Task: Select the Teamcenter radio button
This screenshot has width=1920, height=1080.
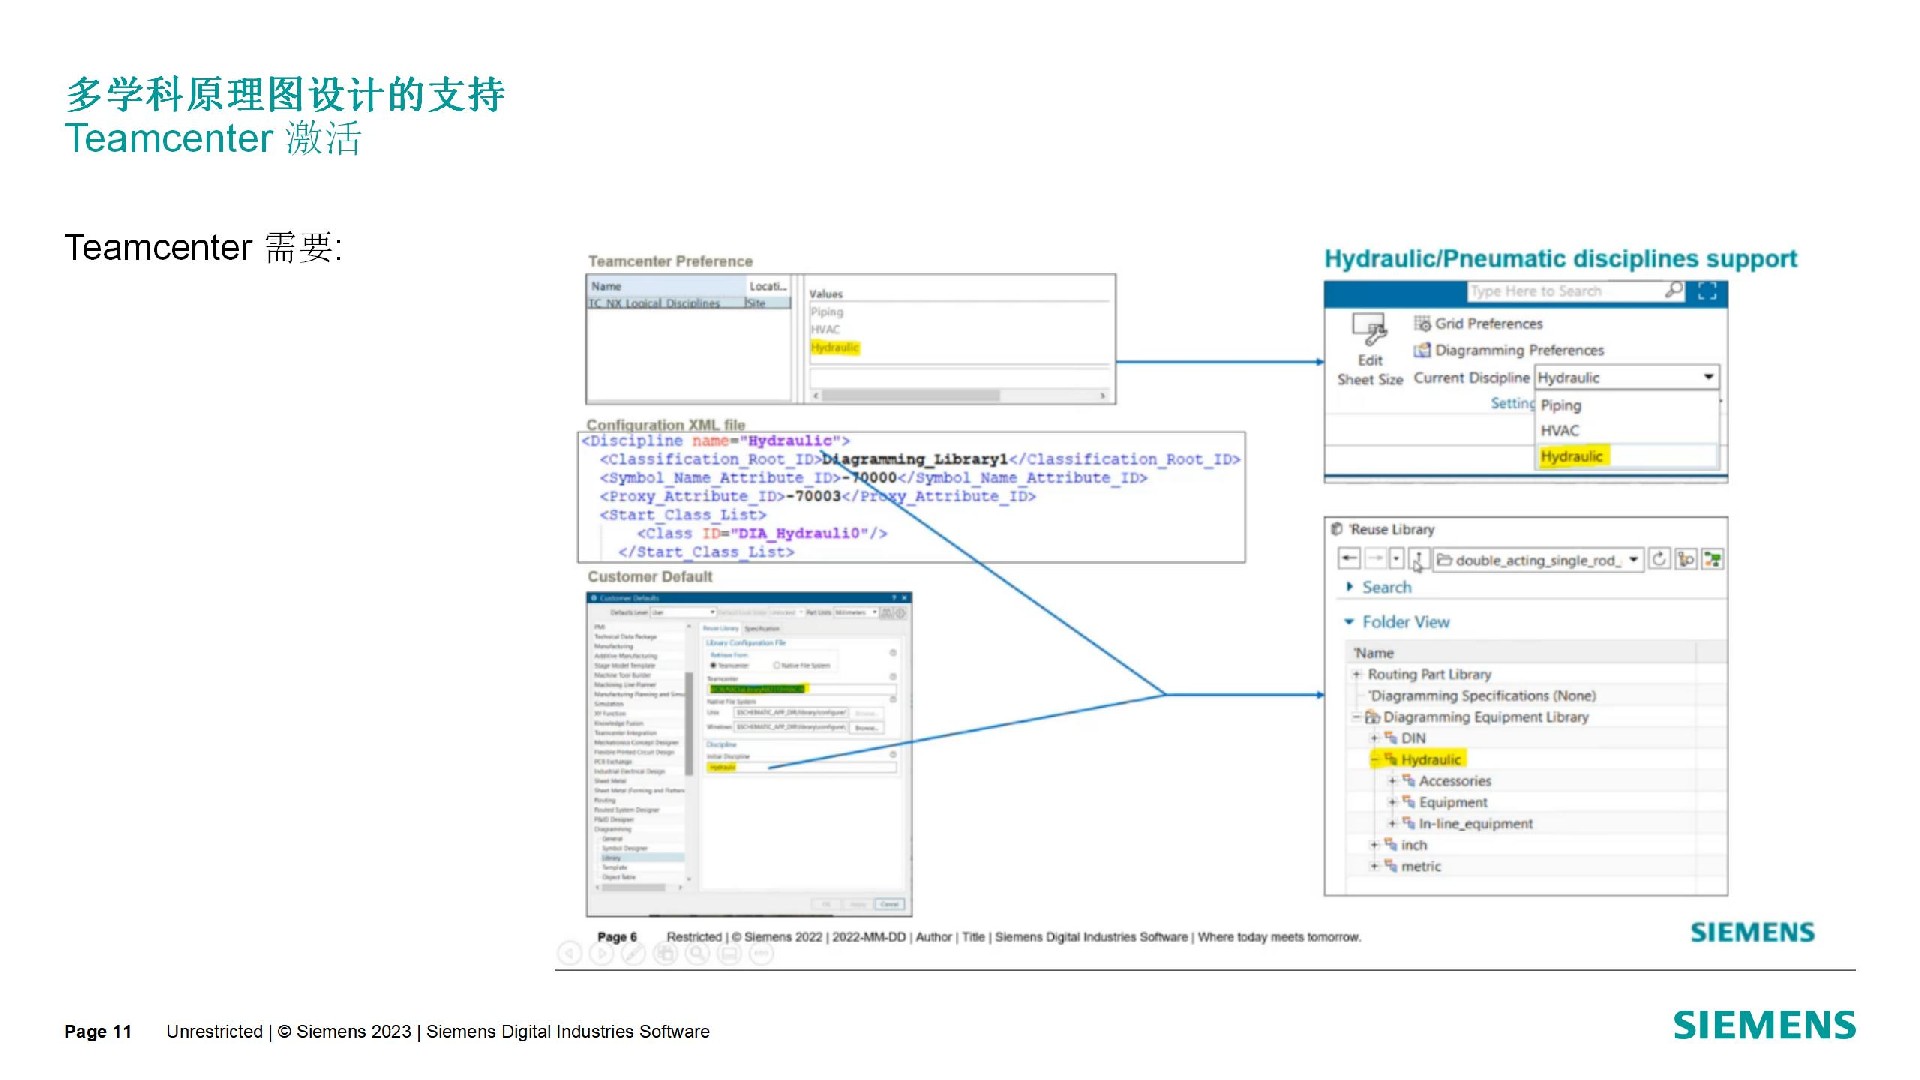Action: coord(714,665)
